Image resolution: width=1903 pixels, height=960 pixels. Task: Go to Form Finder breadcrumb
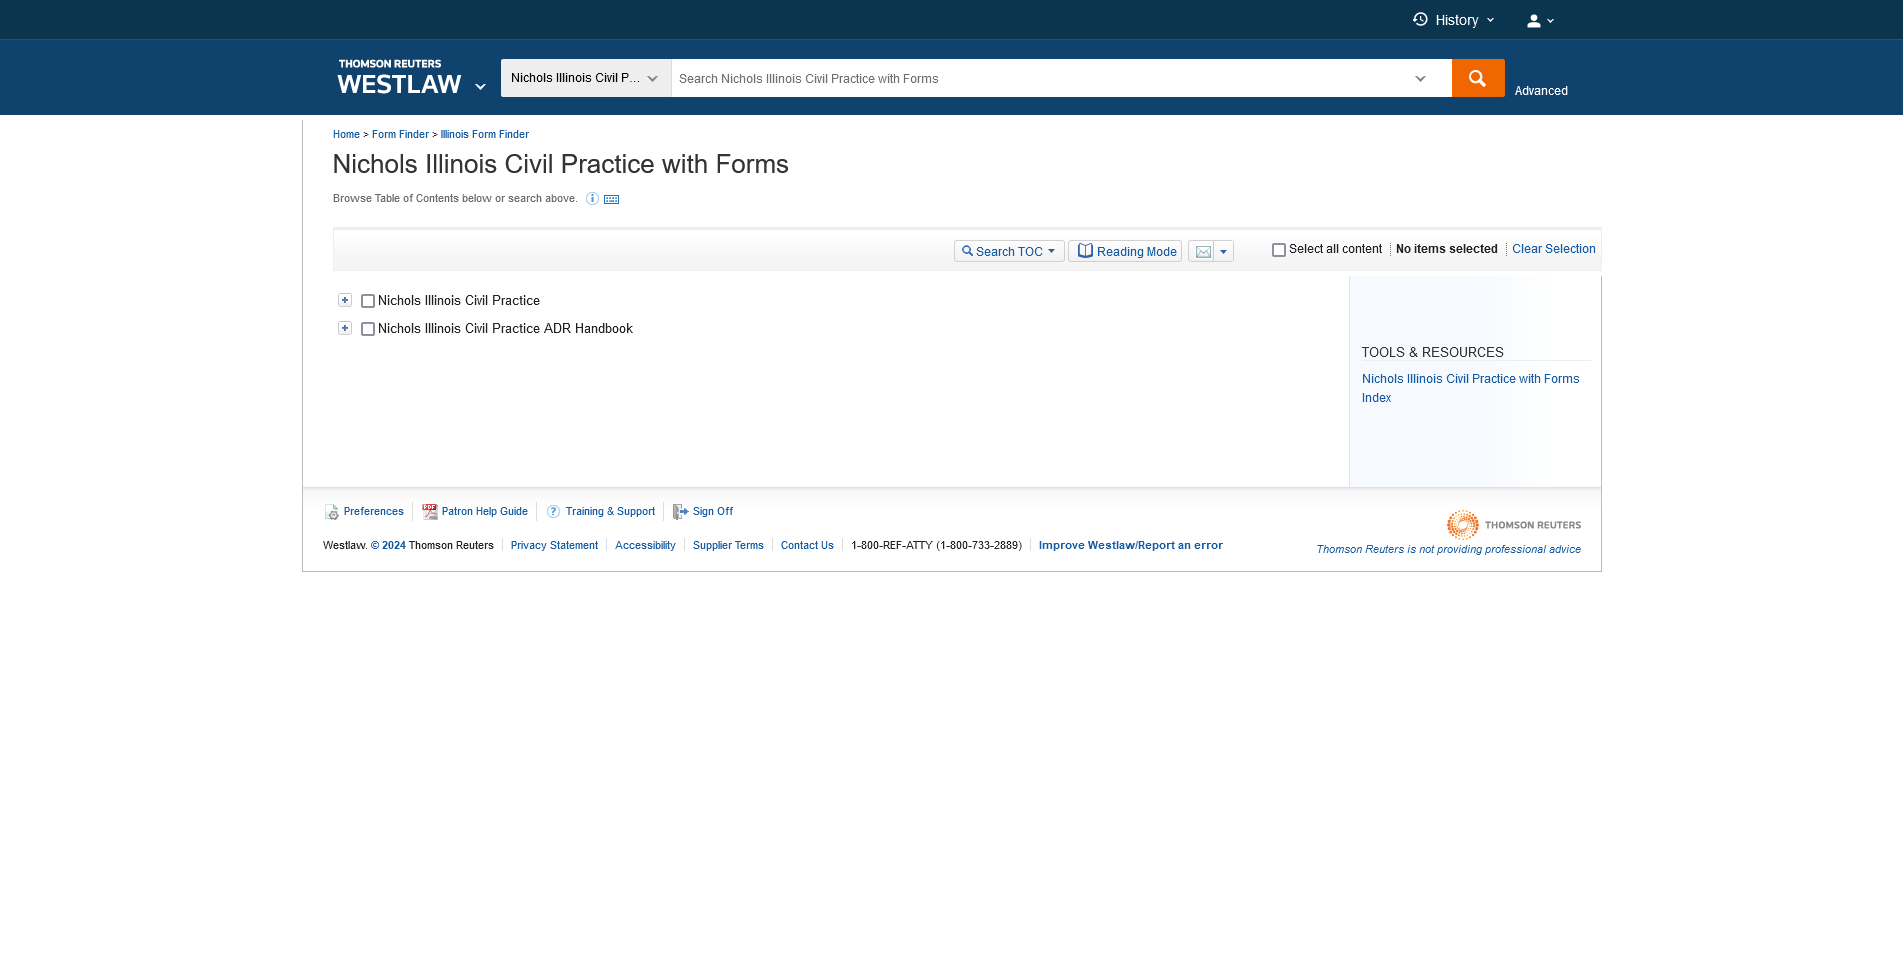click(x=400, y=135)
